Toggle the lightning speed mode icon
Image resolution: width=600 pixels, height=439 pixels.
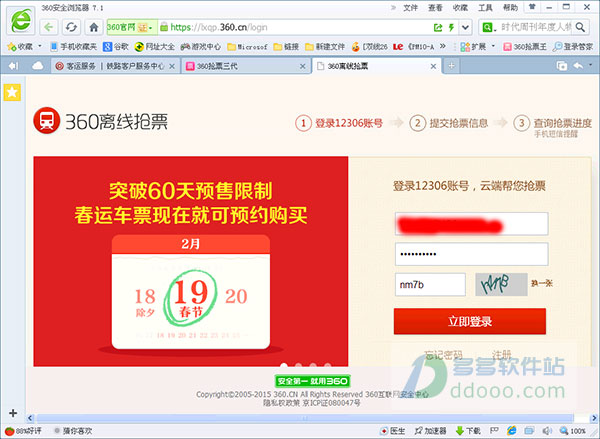click(452, 27)
